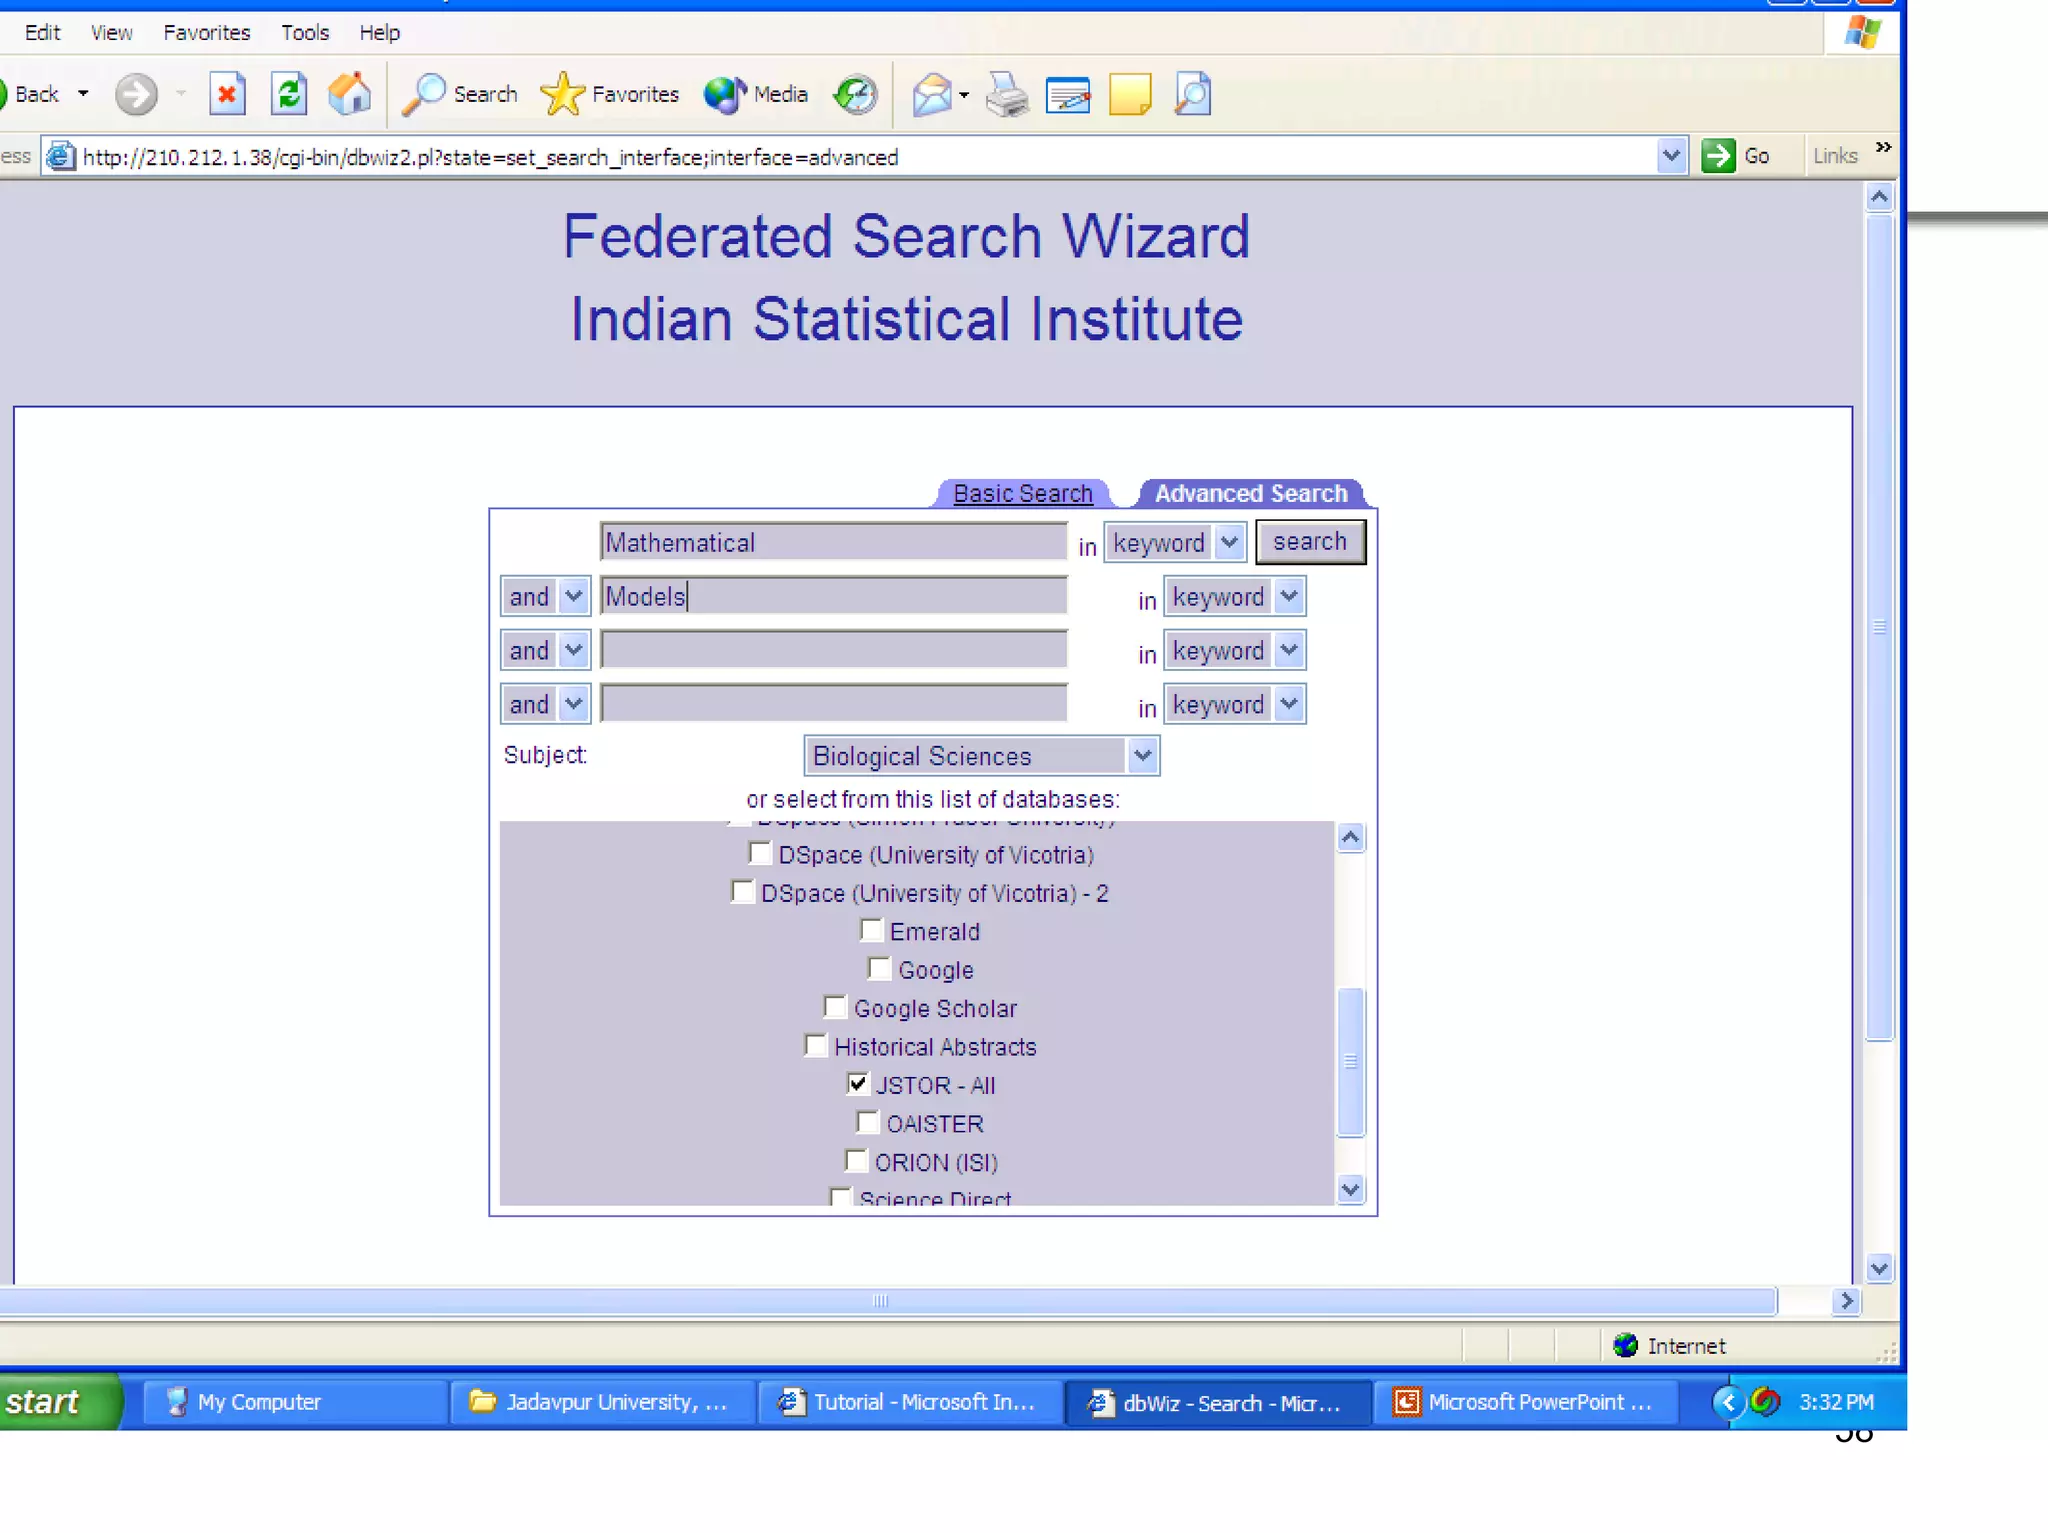Click the Stop loading red X icon

click(x=227, y=95)
